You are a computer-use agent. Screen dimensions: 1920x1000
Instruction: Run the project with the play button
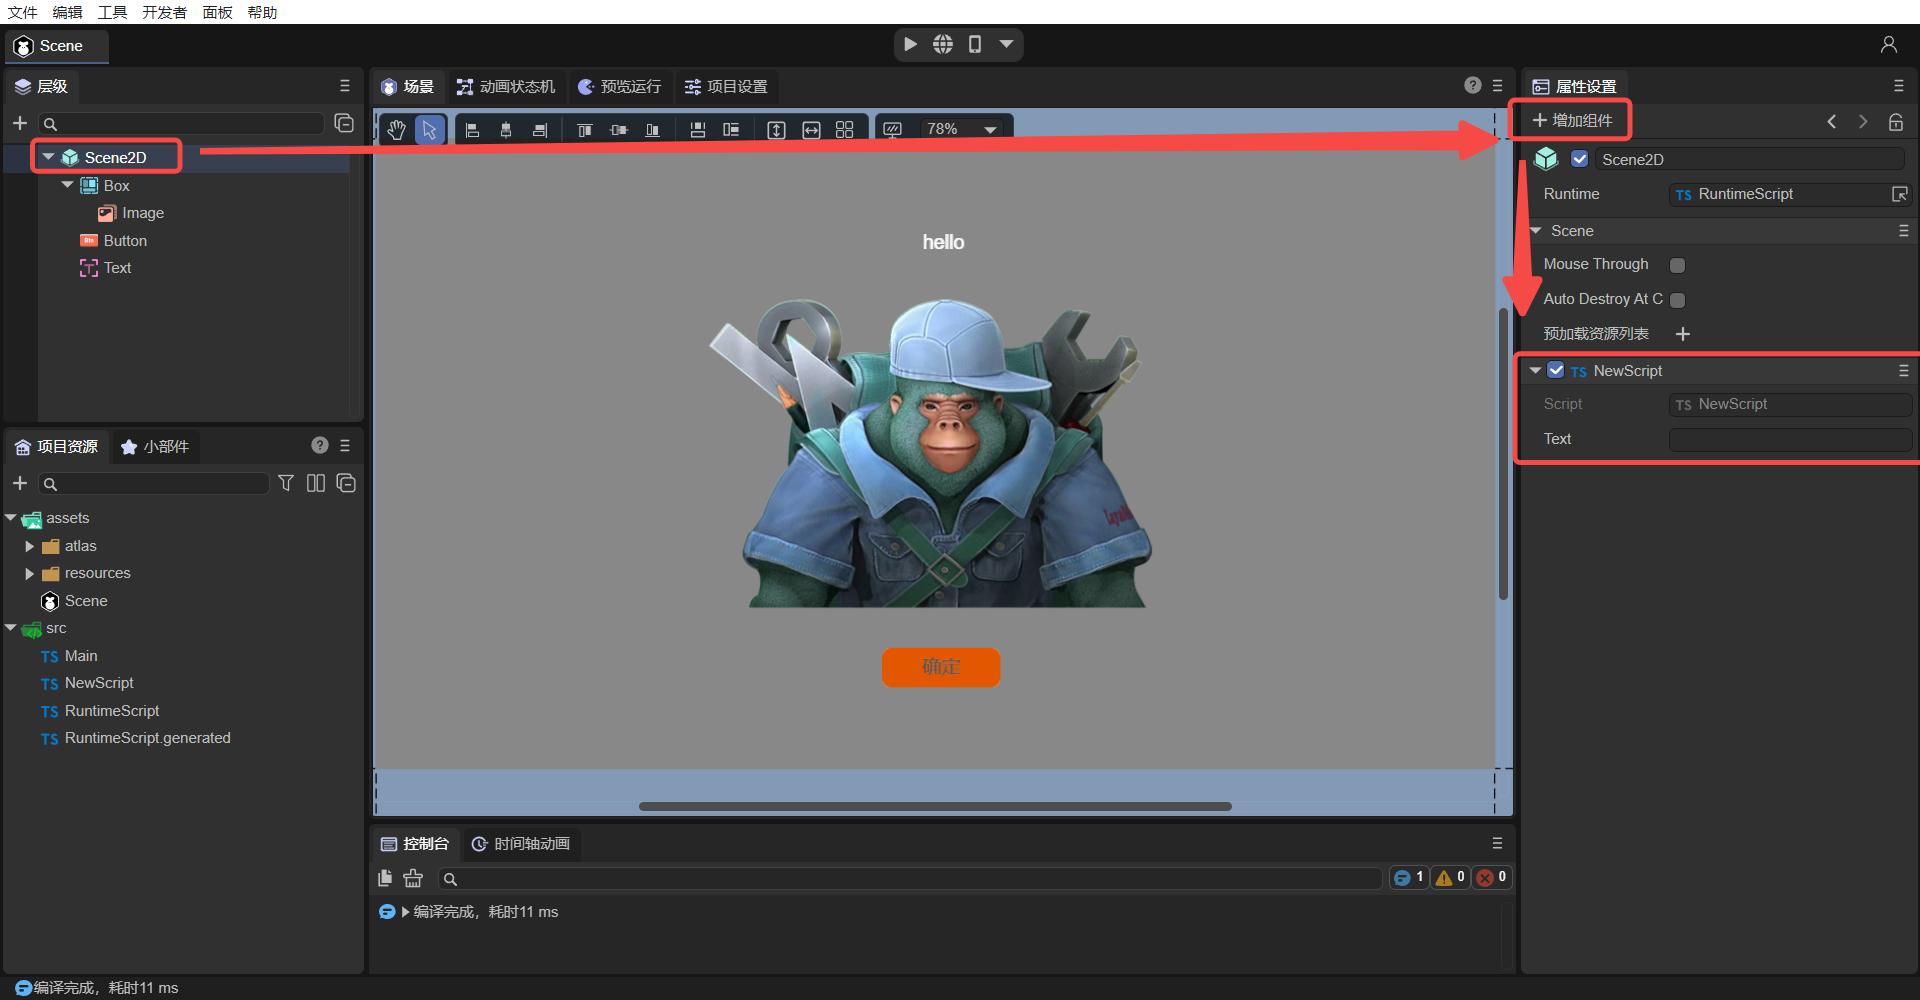910,44
